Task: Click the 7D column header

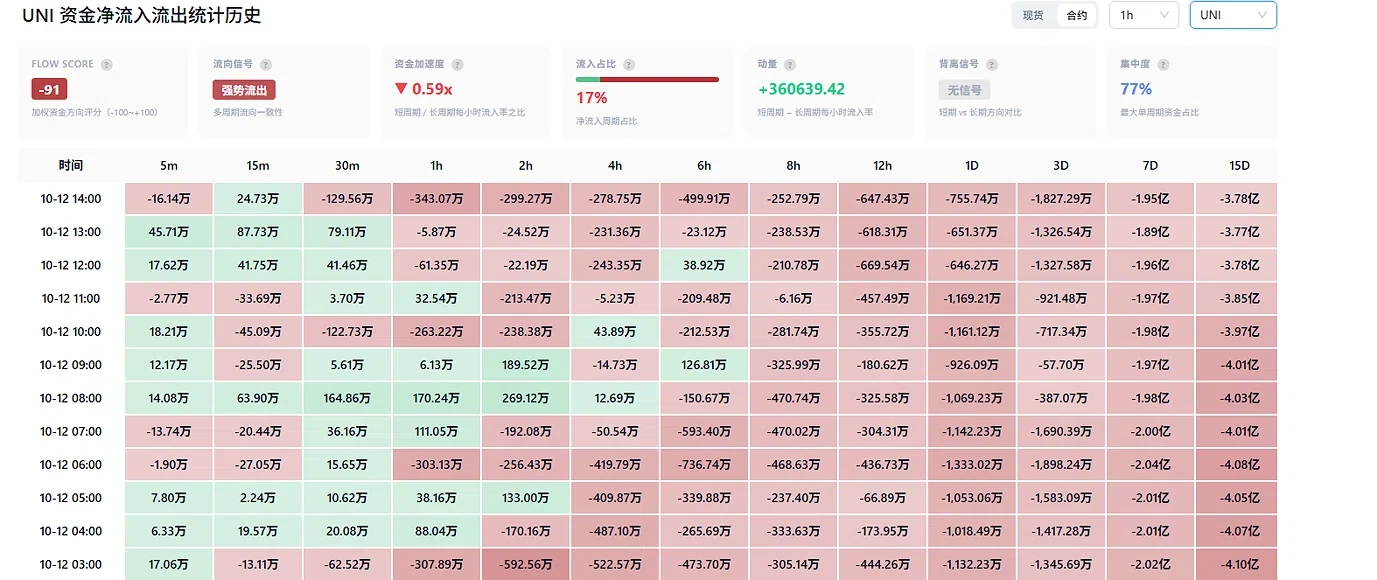Action: 1150,165
